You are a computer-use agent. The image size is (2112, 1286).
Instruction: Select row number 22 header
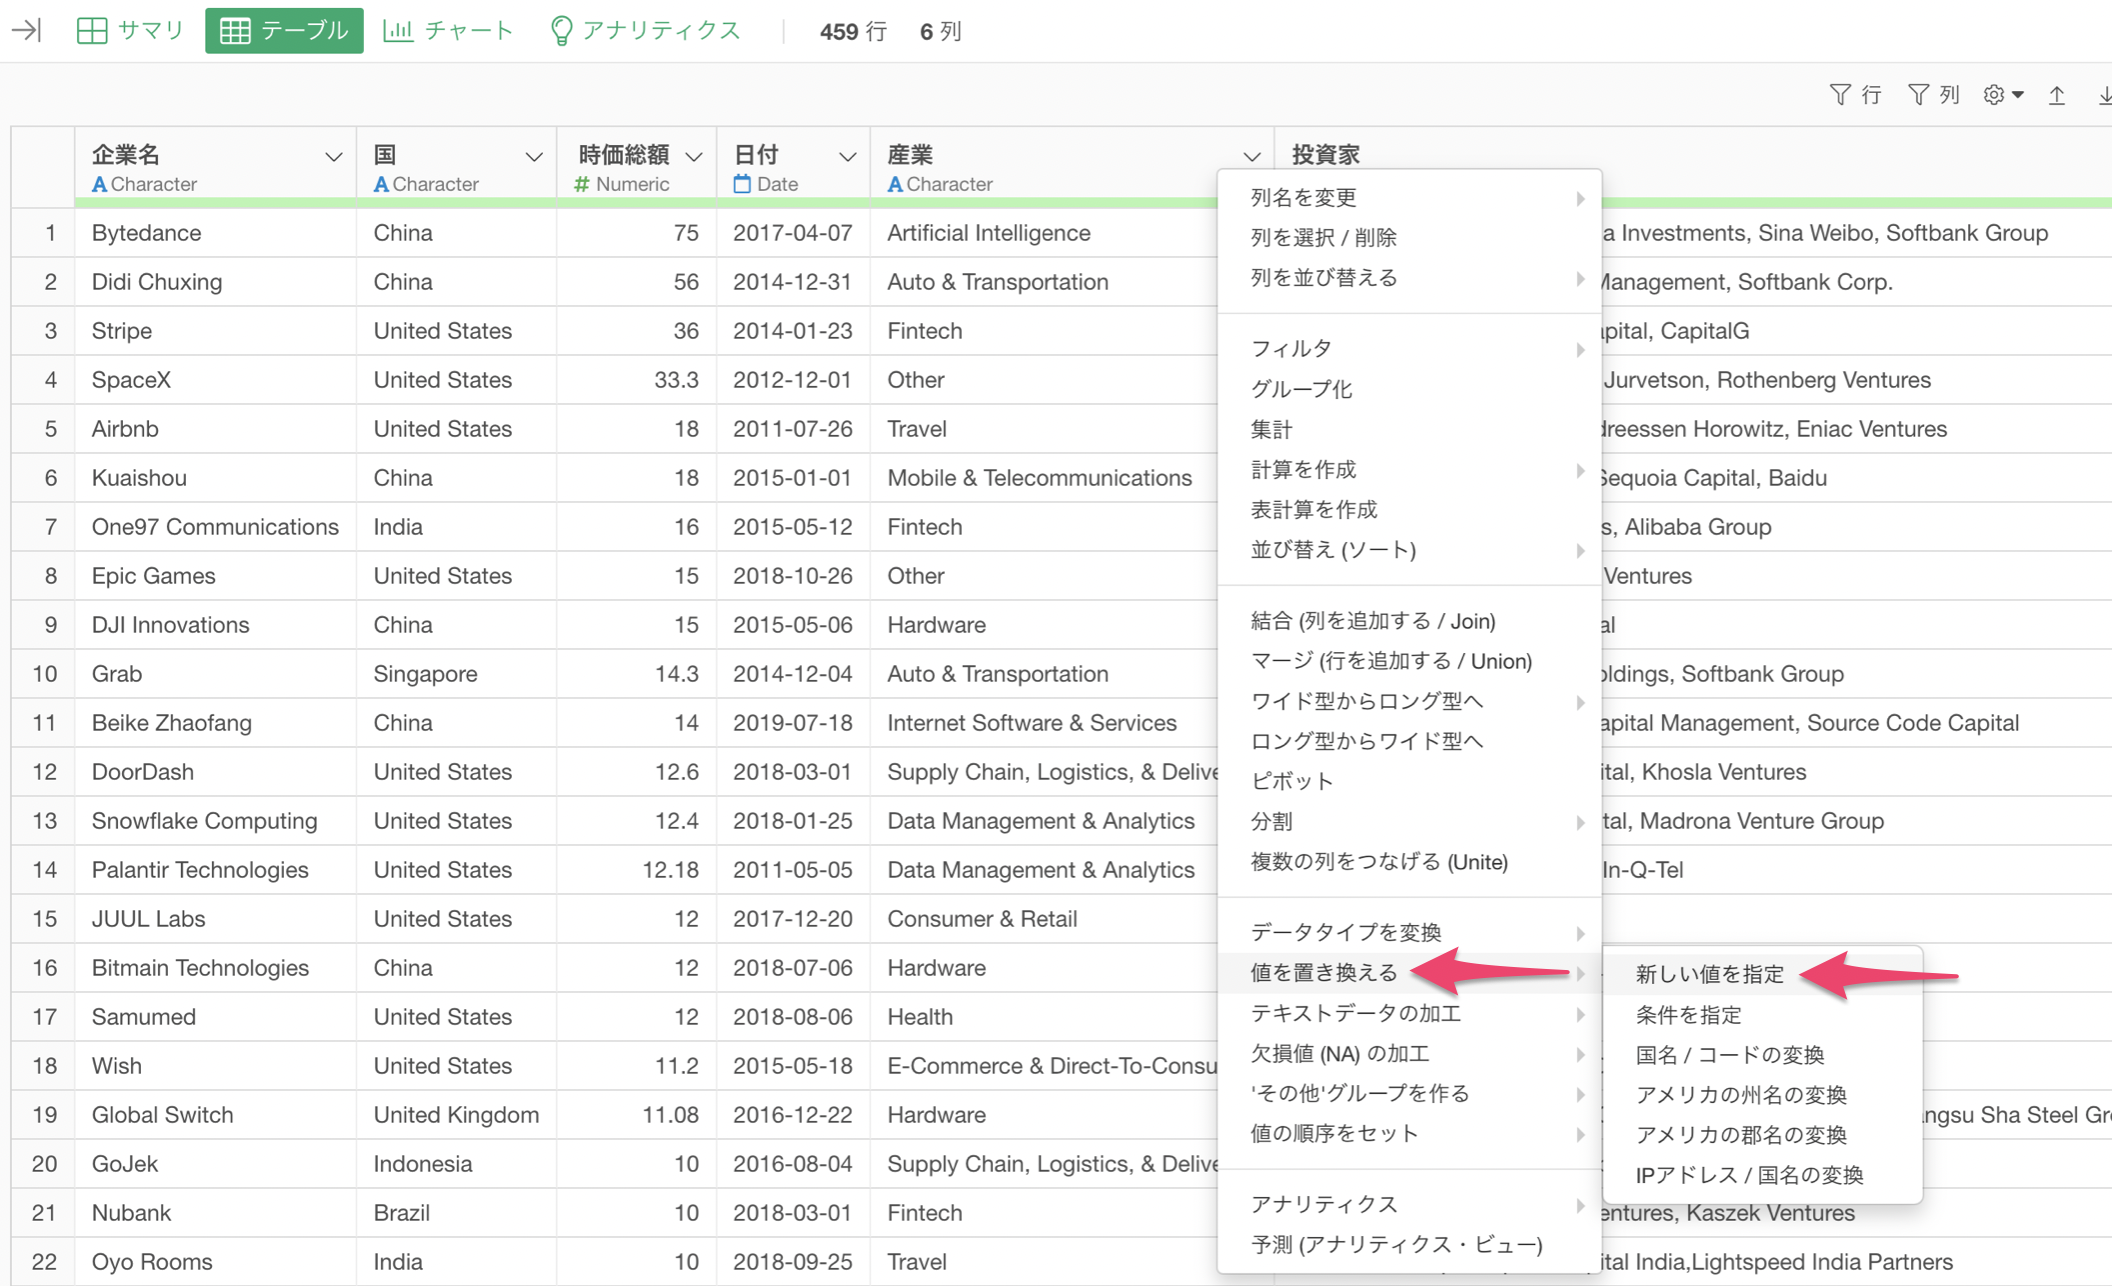[x=43, y=1261]
